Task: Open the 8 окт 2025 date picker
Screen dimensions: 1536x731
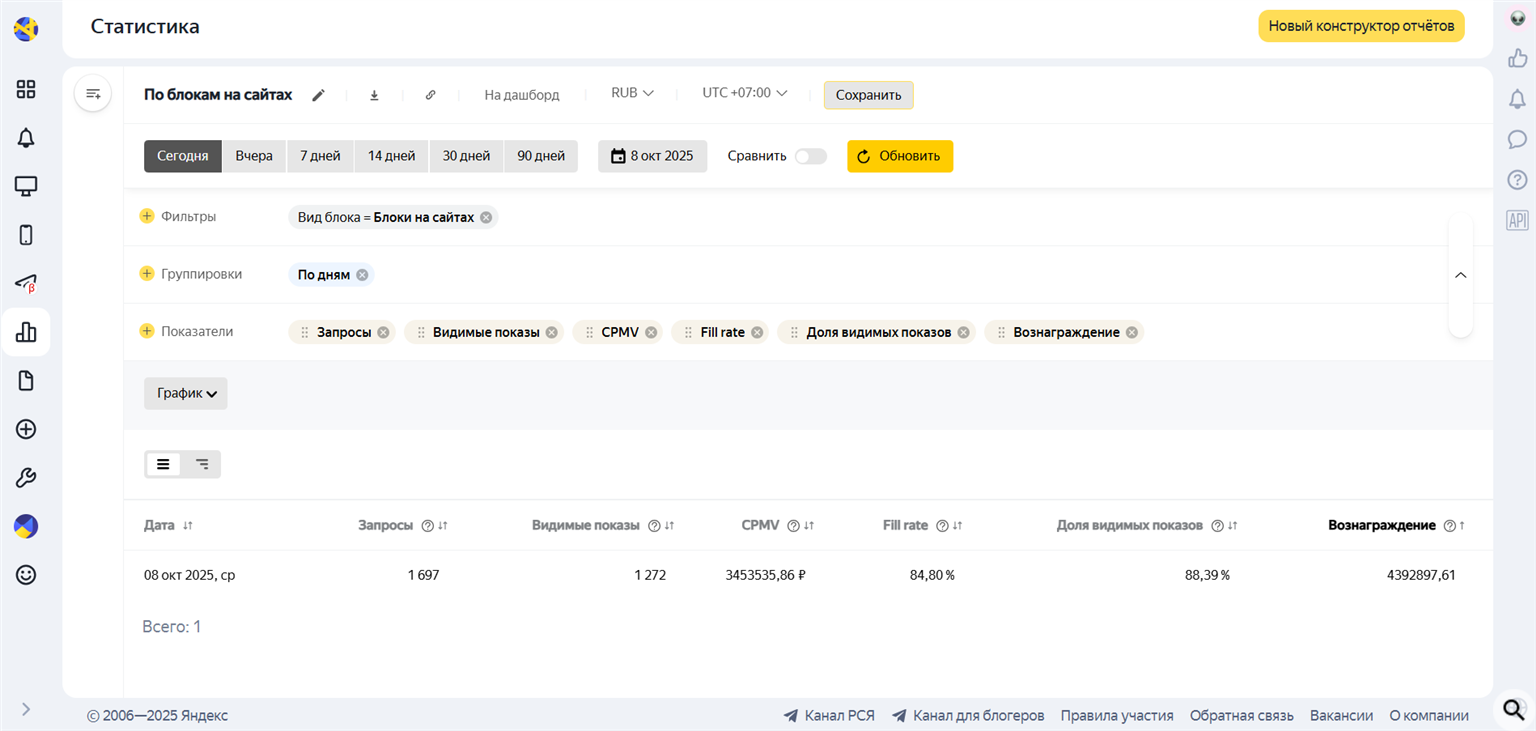Action: [652, 156]
